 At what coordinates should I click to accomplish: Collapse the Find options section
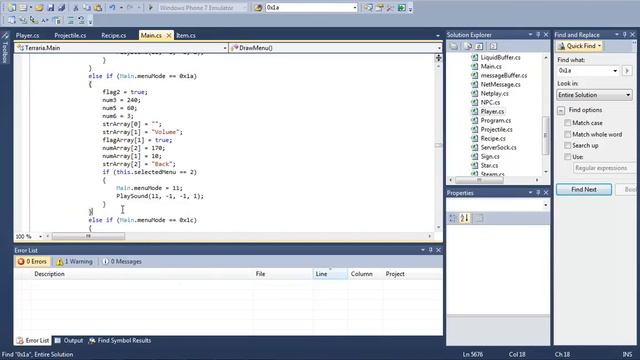[561, 110]
